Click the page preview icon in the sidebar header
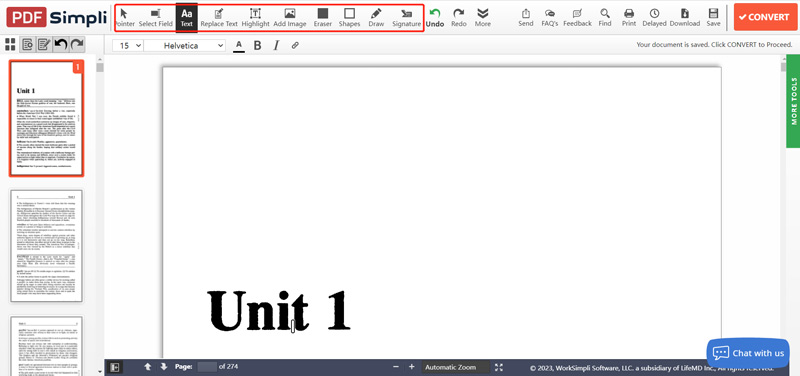Screen dimensions: 800x376 point(28,45)
